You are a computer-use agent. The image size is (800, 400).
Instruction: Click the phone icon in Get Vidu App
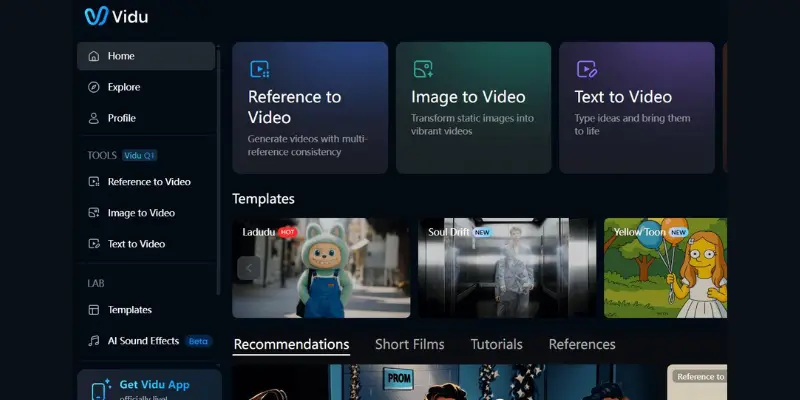click(x=98, y=391)
